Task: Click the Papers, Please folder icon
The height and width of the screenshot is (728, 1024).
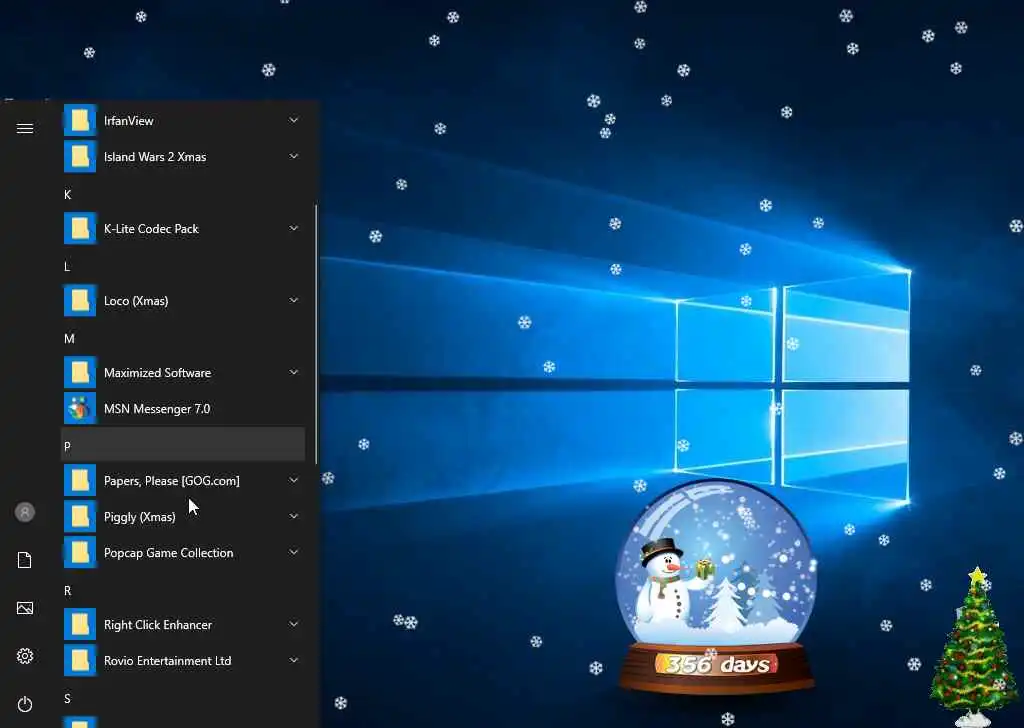Action: coord(80,481)
